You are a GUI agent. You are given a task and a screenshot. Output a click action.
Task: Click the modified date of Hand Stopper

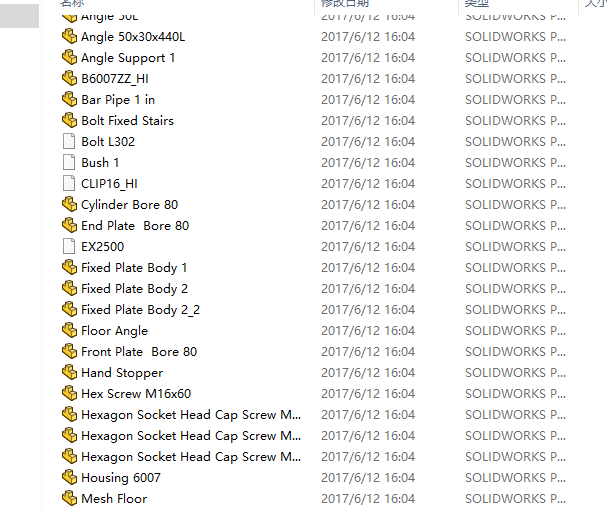[x=368, y=373]
